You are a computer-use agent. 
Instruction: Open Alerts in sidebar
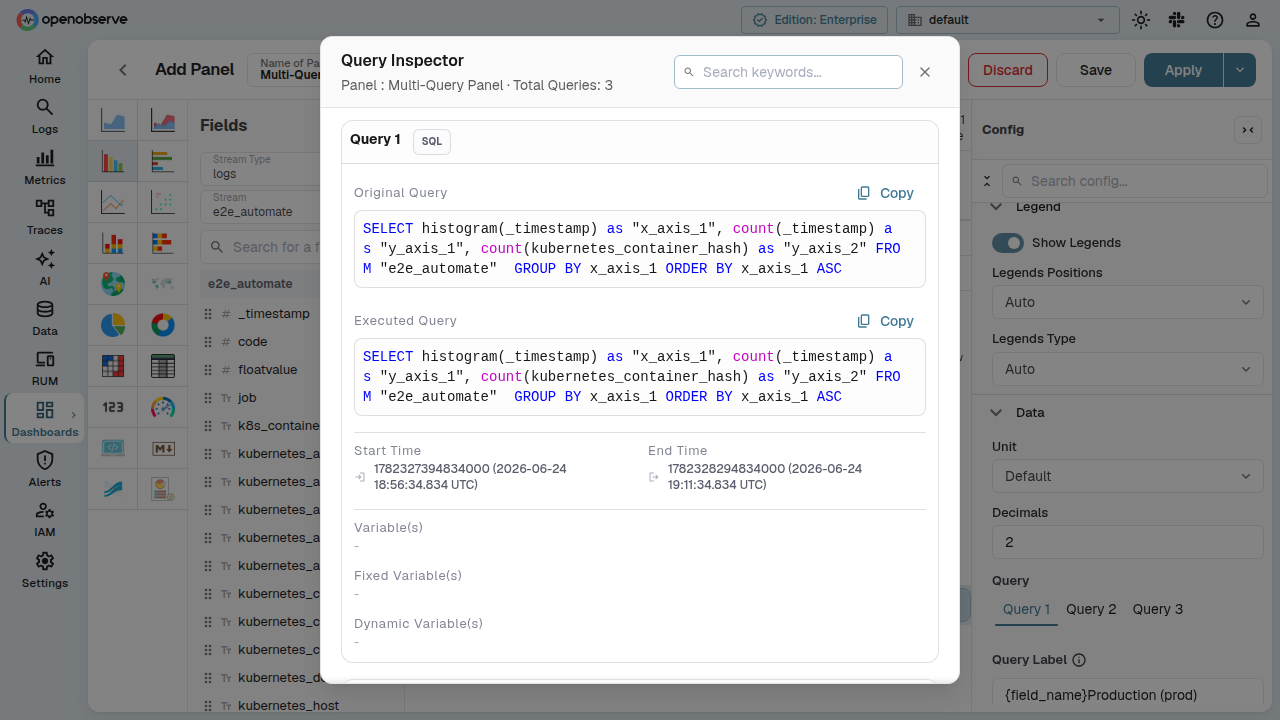tap(45, 469)
